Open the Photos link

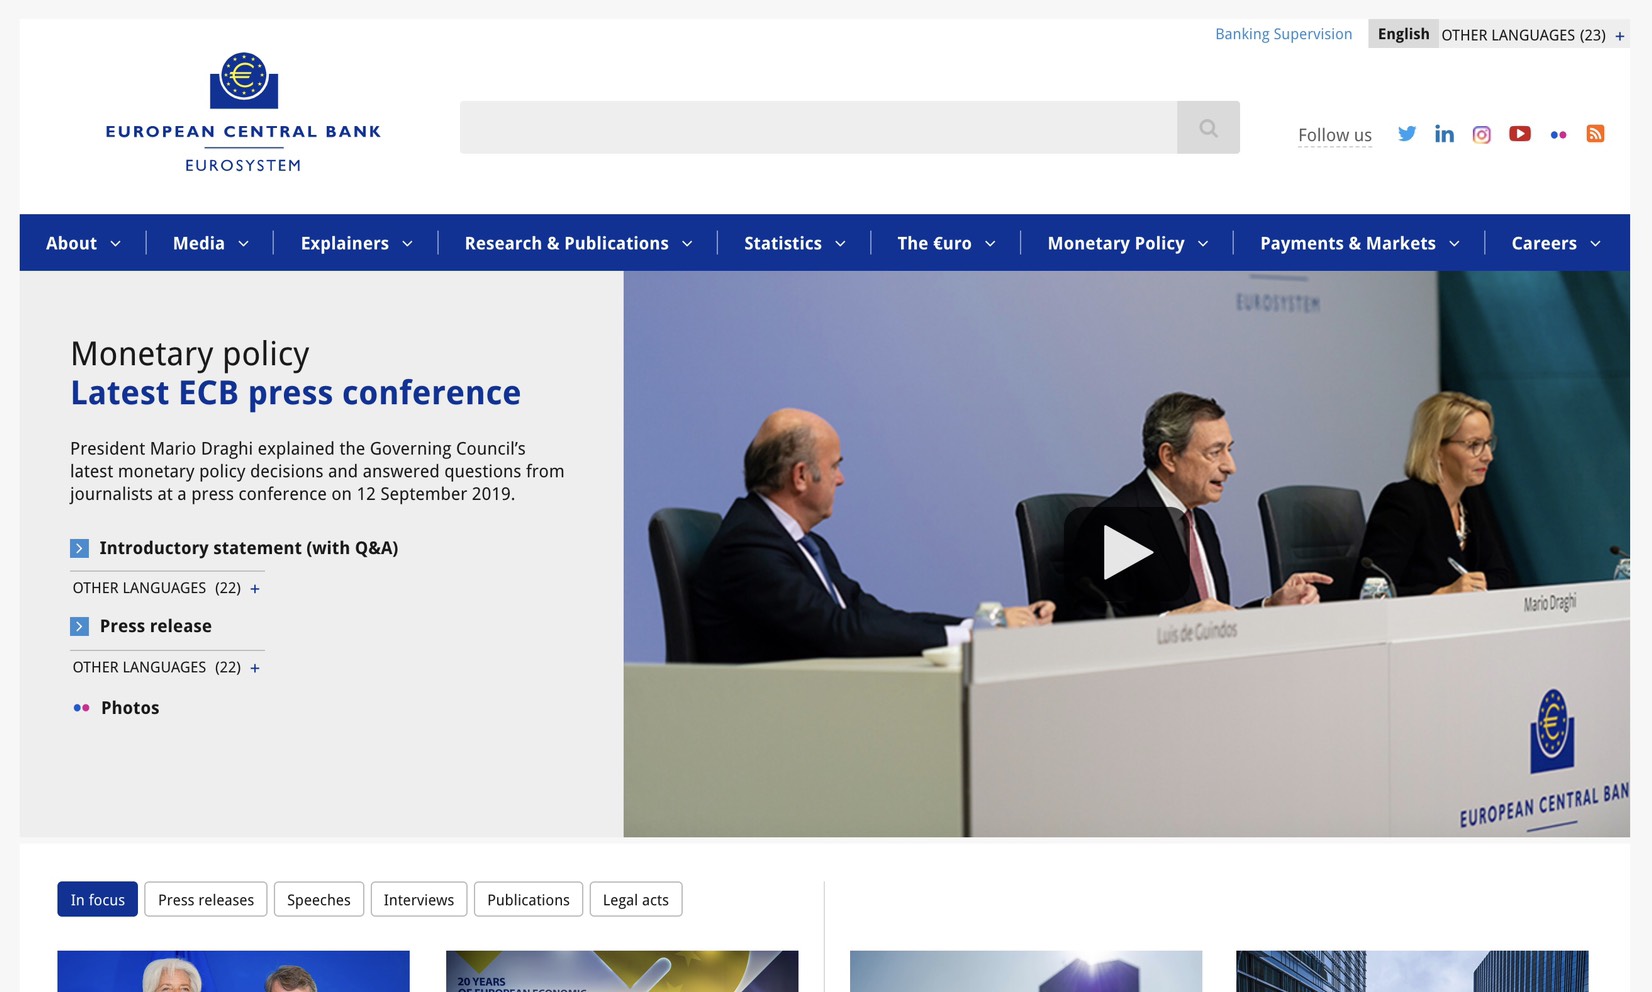pos(130,708)
